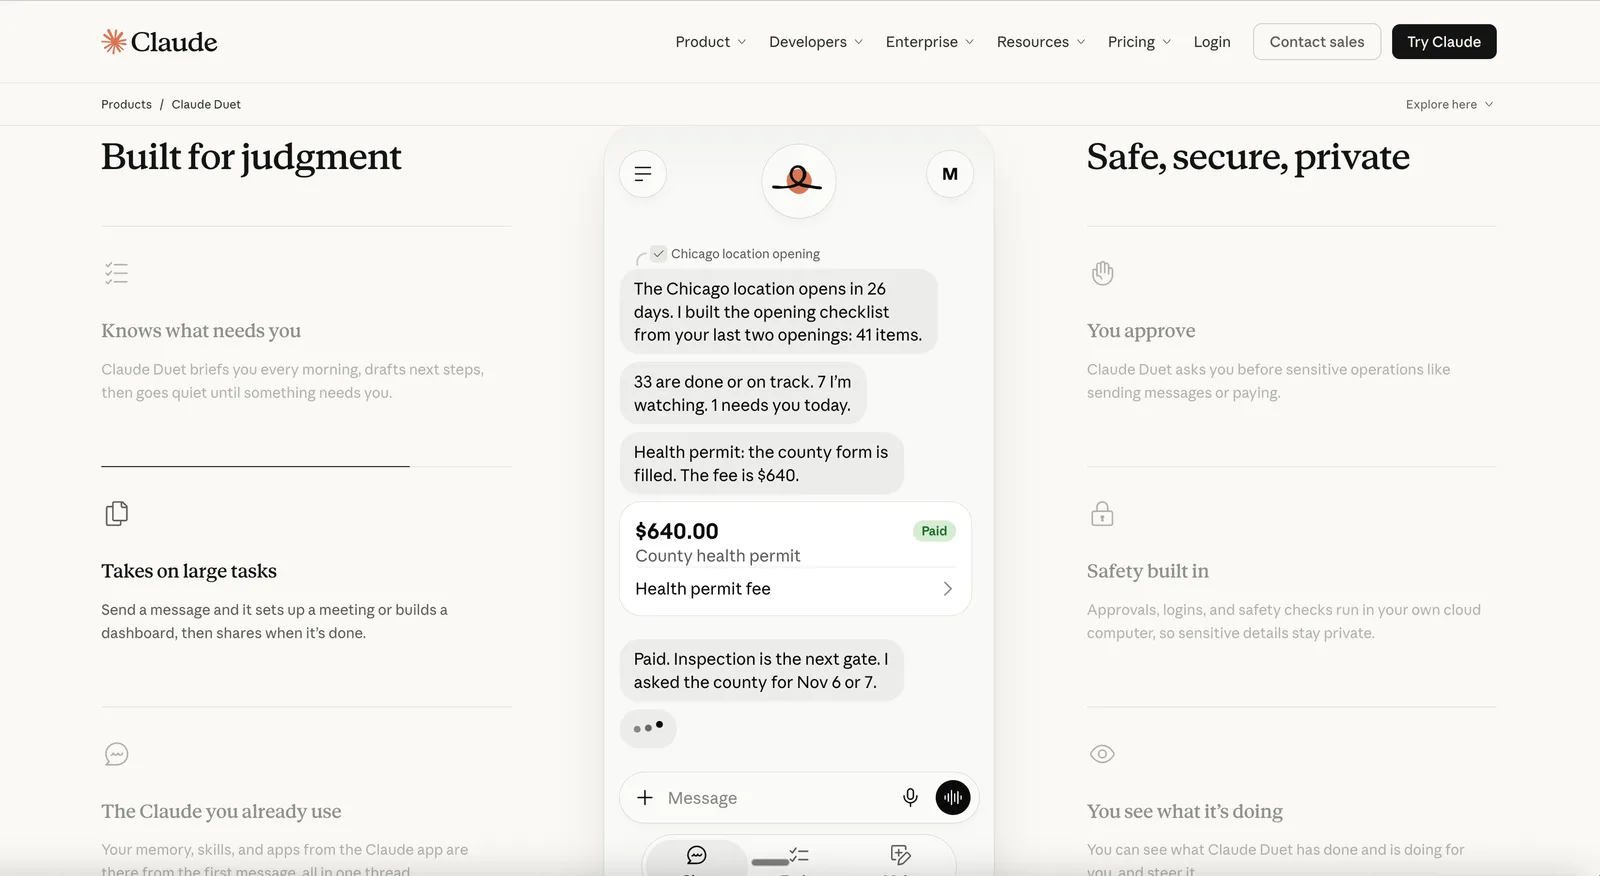Select the Safety built in feature heading

click(1148, 571)
